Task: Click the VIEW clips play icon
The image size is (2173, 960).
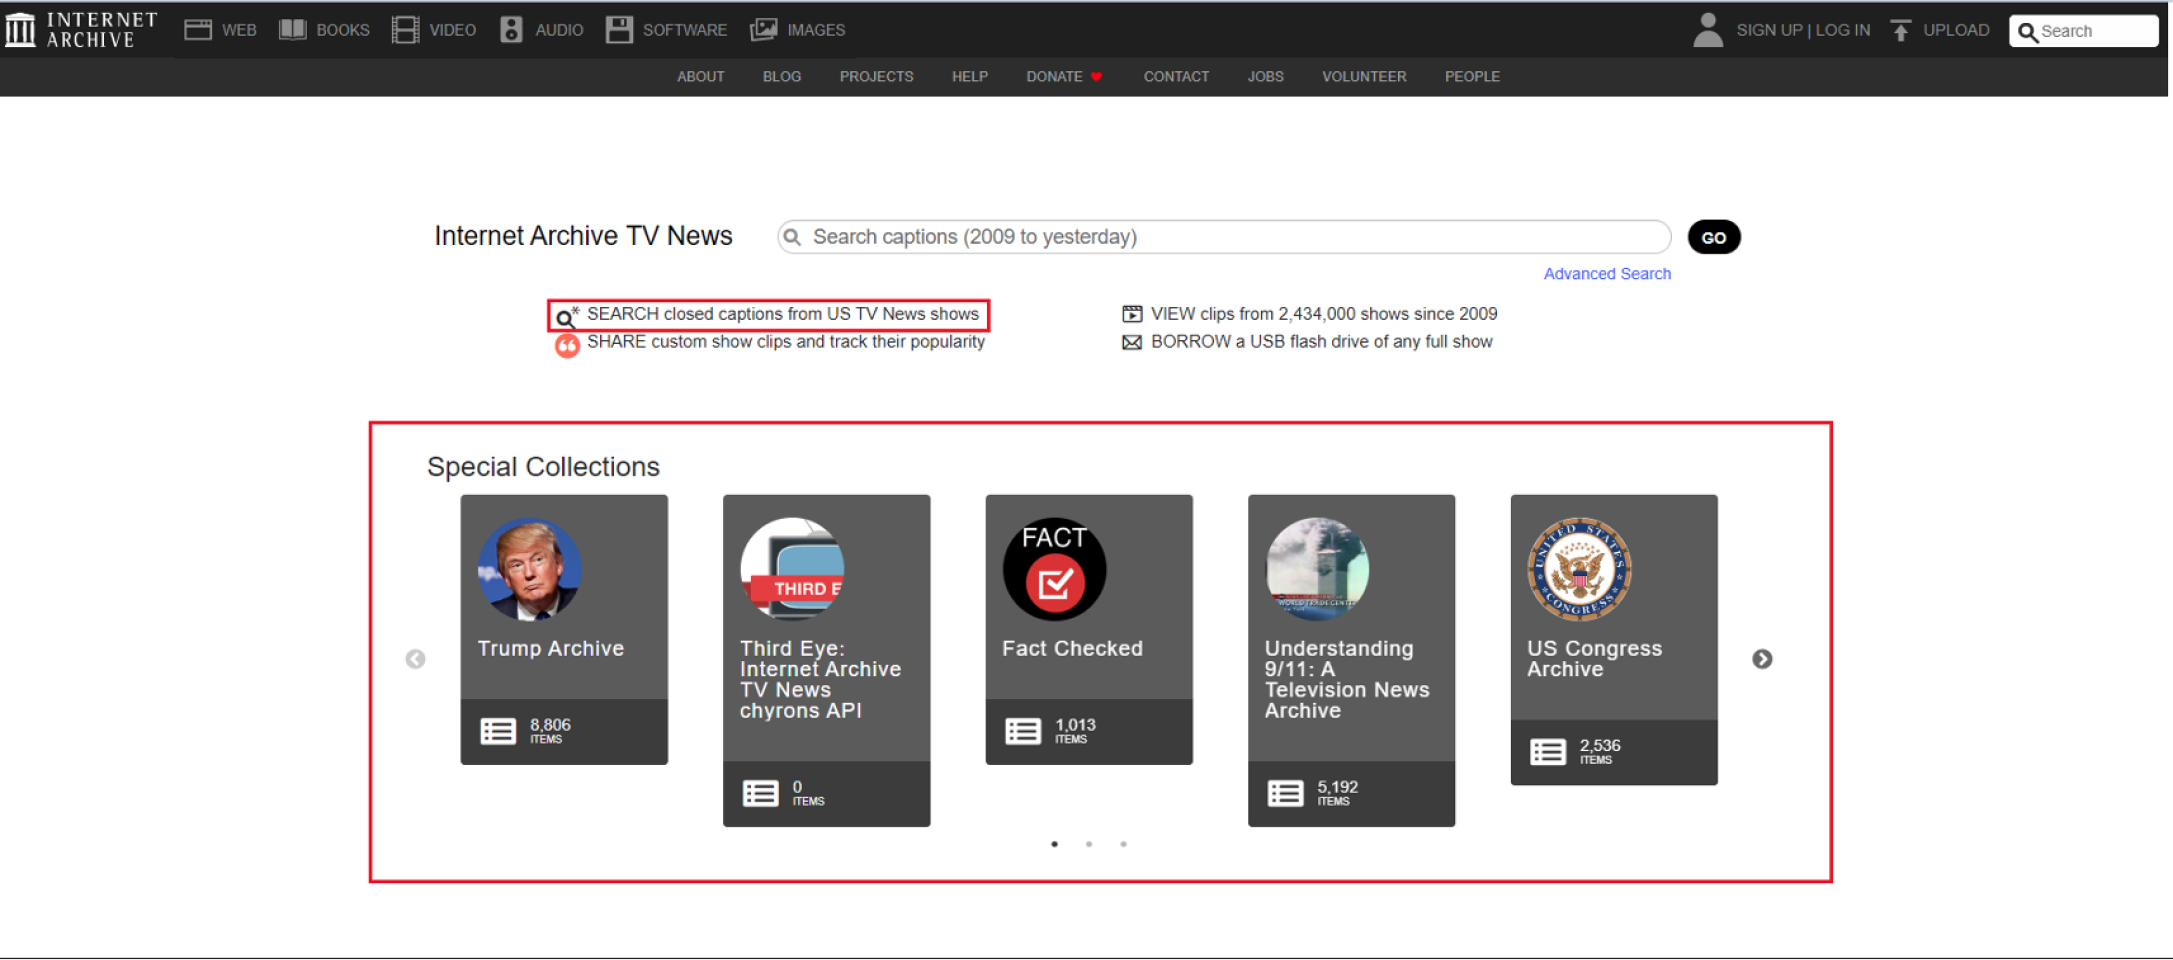Action: tap(1132, 314)
